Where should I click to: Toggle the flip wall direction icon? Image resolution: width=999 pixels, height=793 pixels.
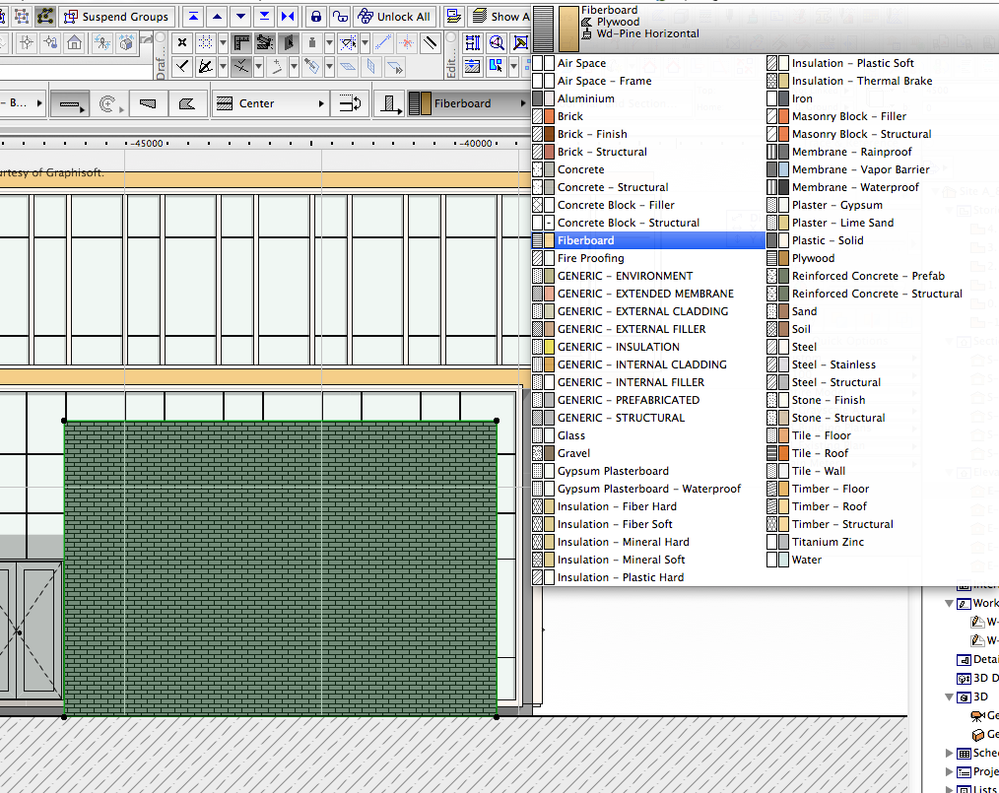(351, 104)
